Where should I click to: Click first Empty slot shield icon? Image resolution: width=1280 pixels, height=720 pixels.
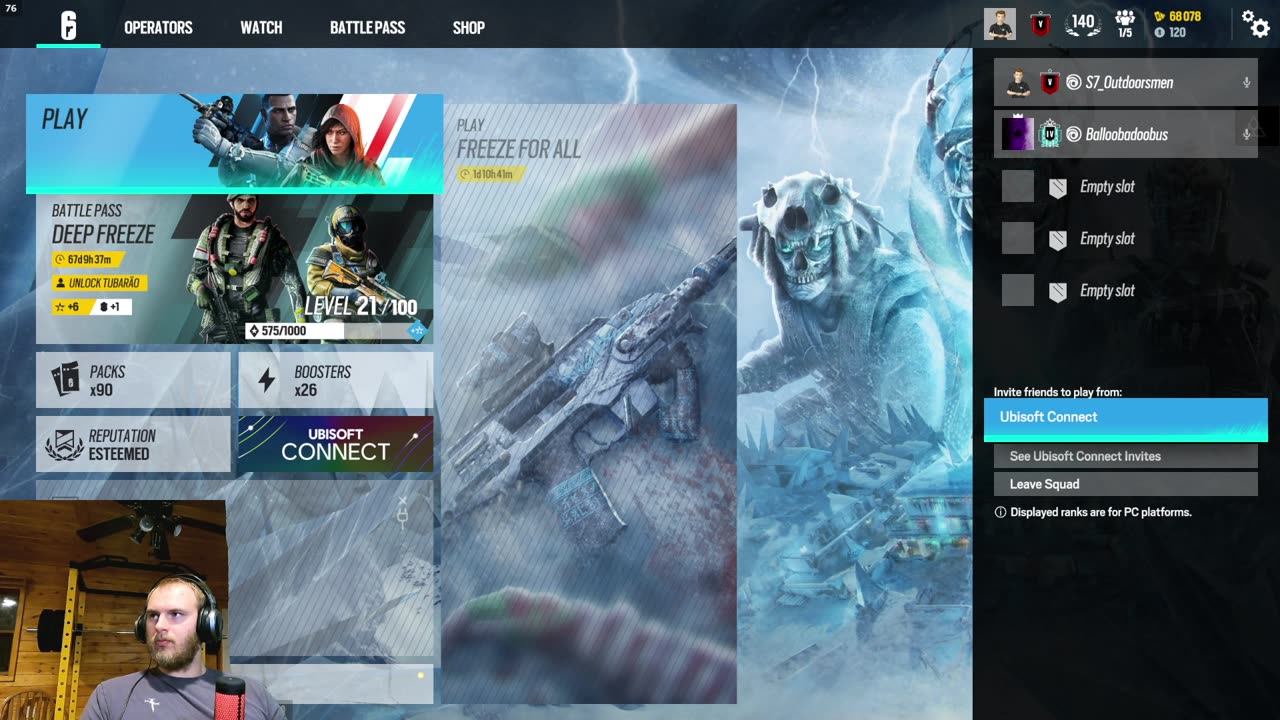[1057, 187]
